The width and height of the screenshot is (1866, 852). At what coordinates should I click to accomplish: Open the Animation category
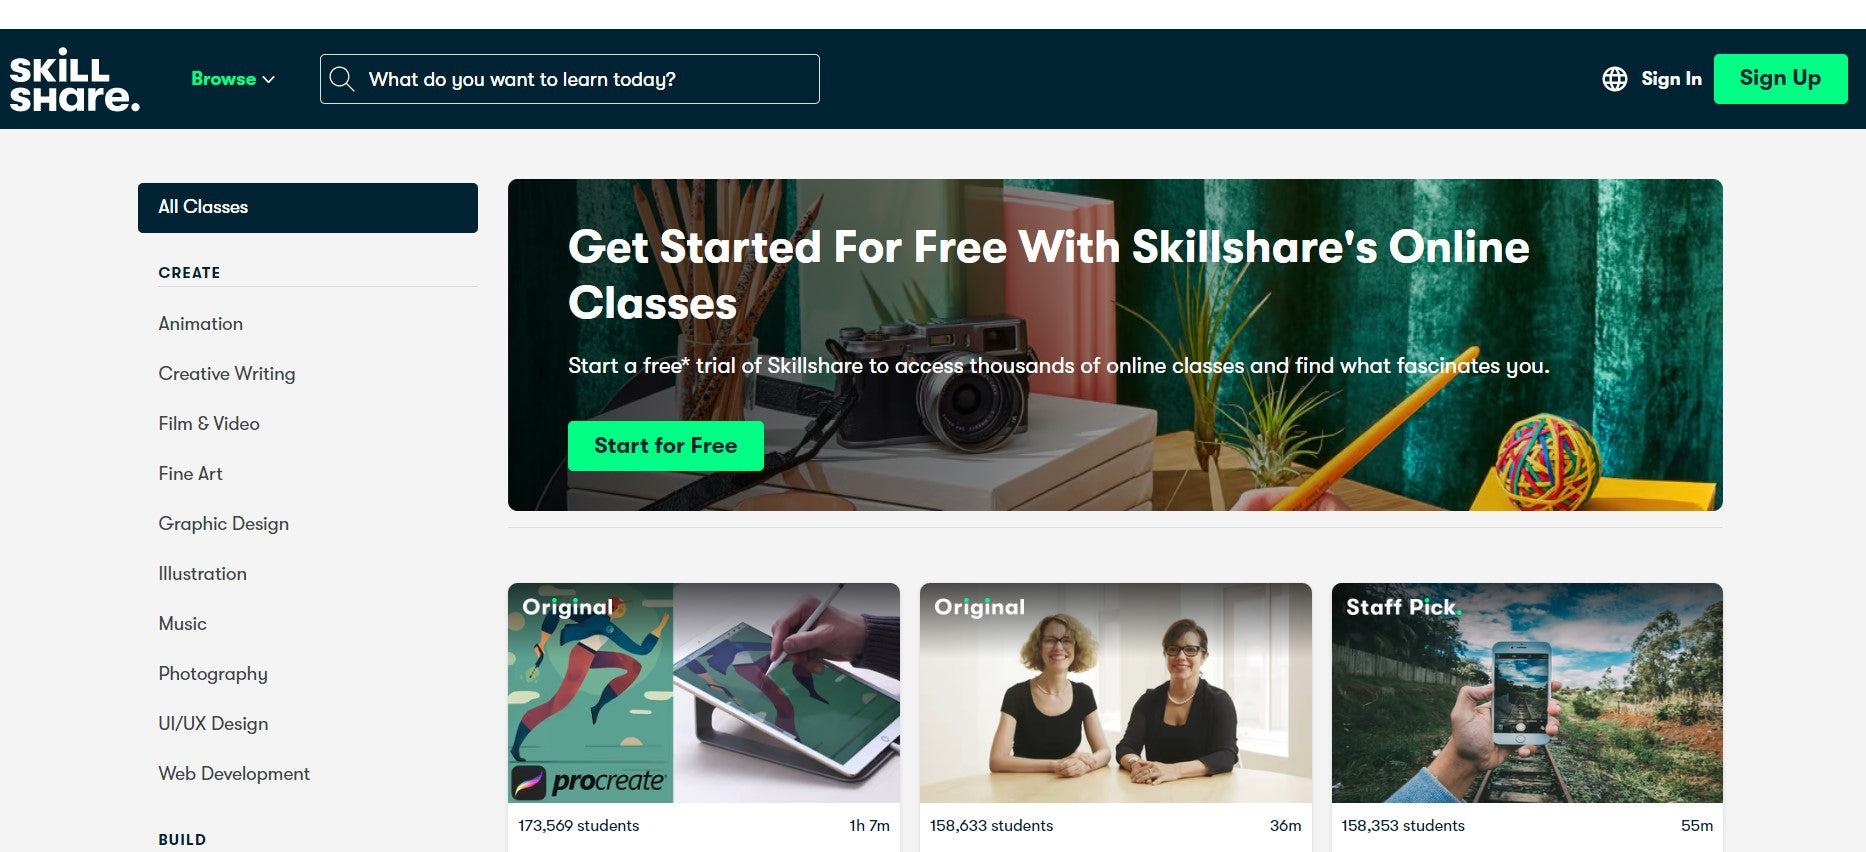coord(201,324)
